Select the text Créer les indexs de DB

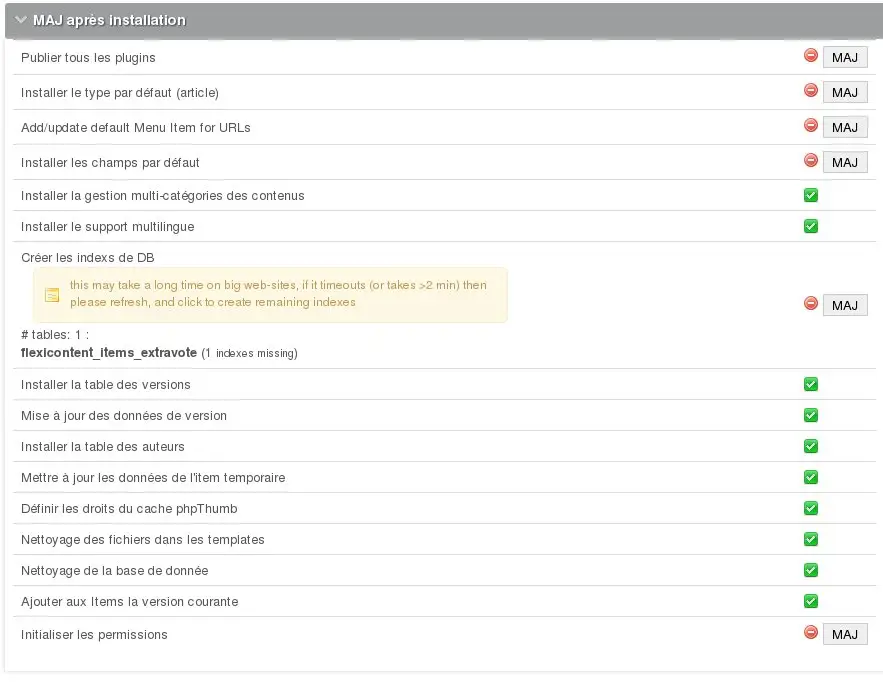tap(87, 257)
